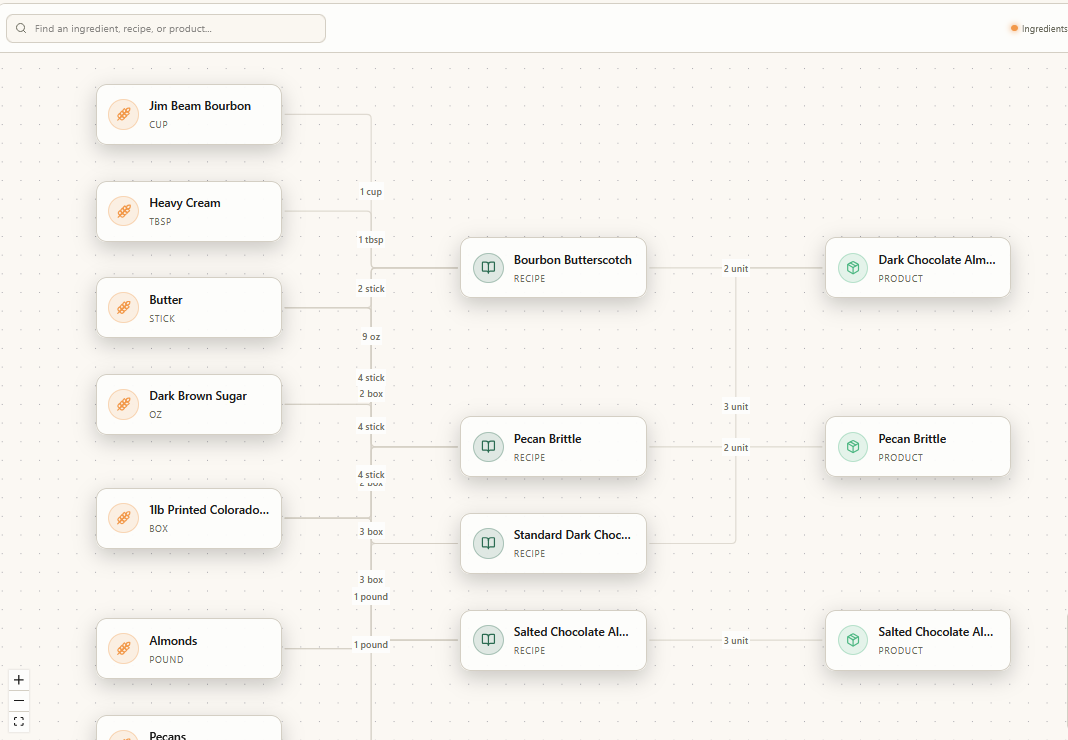Click the Bourbon Butterscotch recipe book icon

(x=488, y=268)
